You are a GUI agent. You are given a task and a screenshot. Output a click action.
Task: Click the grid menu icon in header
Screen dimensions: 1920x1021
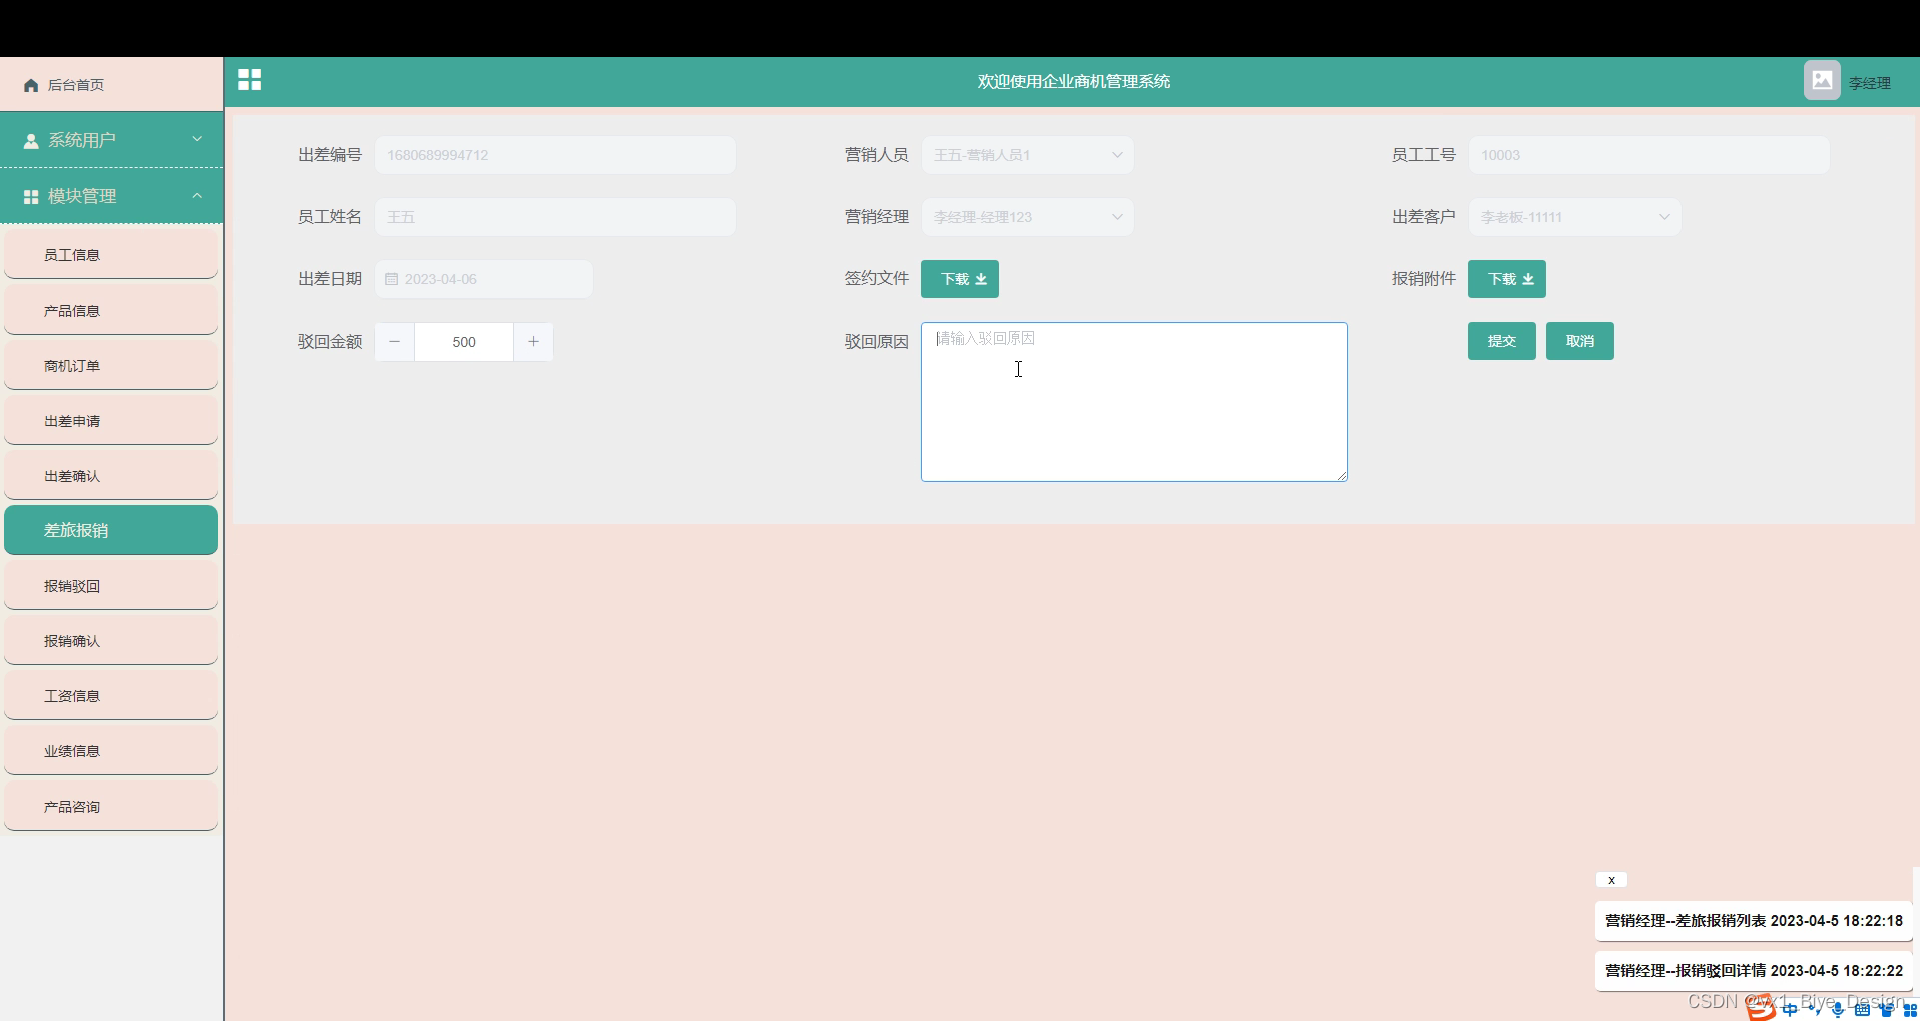(250, 80)
